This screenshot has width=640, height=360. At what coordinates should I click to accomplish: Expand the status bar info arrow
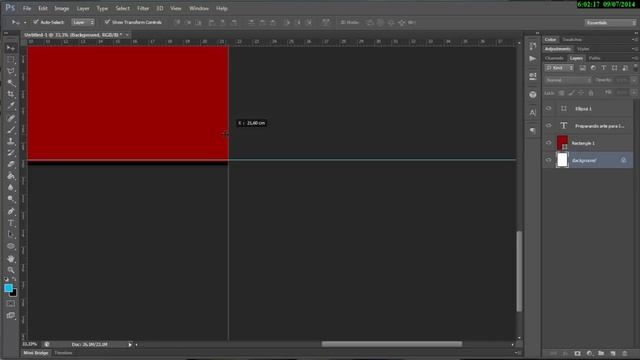pos(130,344)
